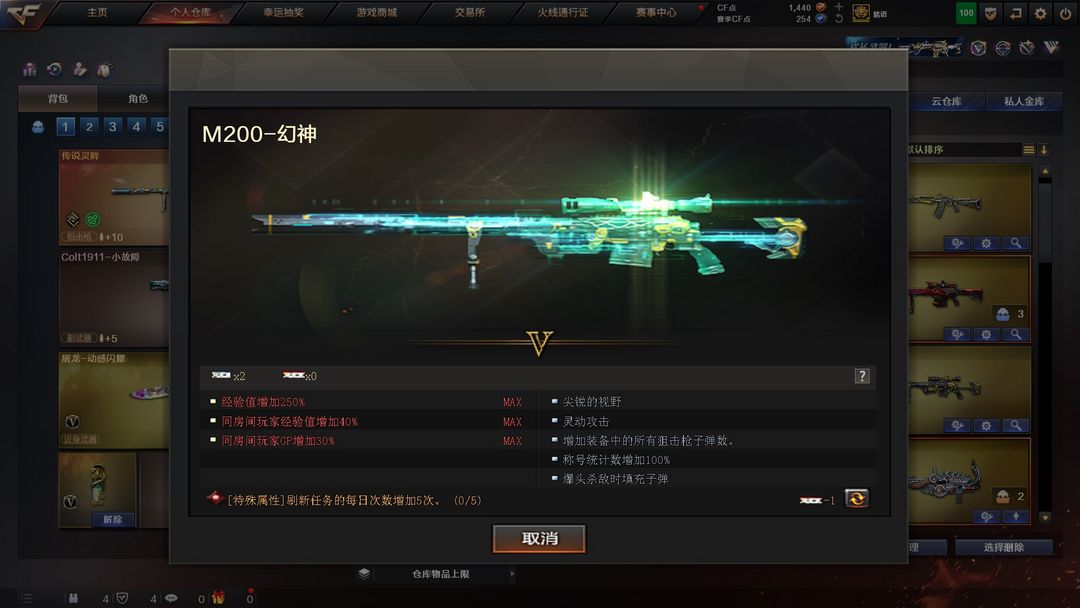Image resolution: width=1080 pixels, height=608 pixels.
Task: Click the CF logo at top left
Action: (23, 14)
